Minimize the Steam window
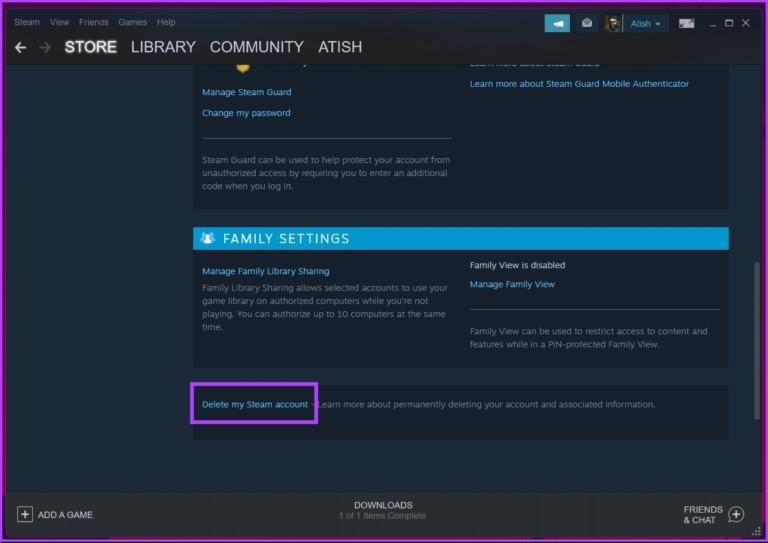768x543 pixels. point(713,24)
